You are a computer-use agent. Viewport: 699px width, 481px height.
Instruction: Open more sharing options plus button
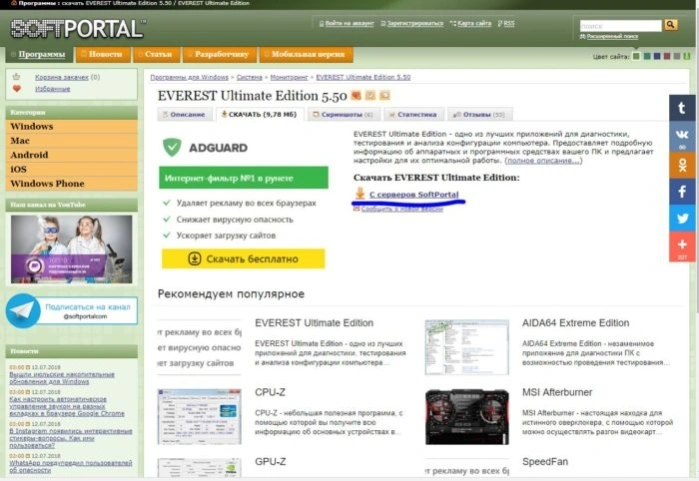click(x=682, y=247)
